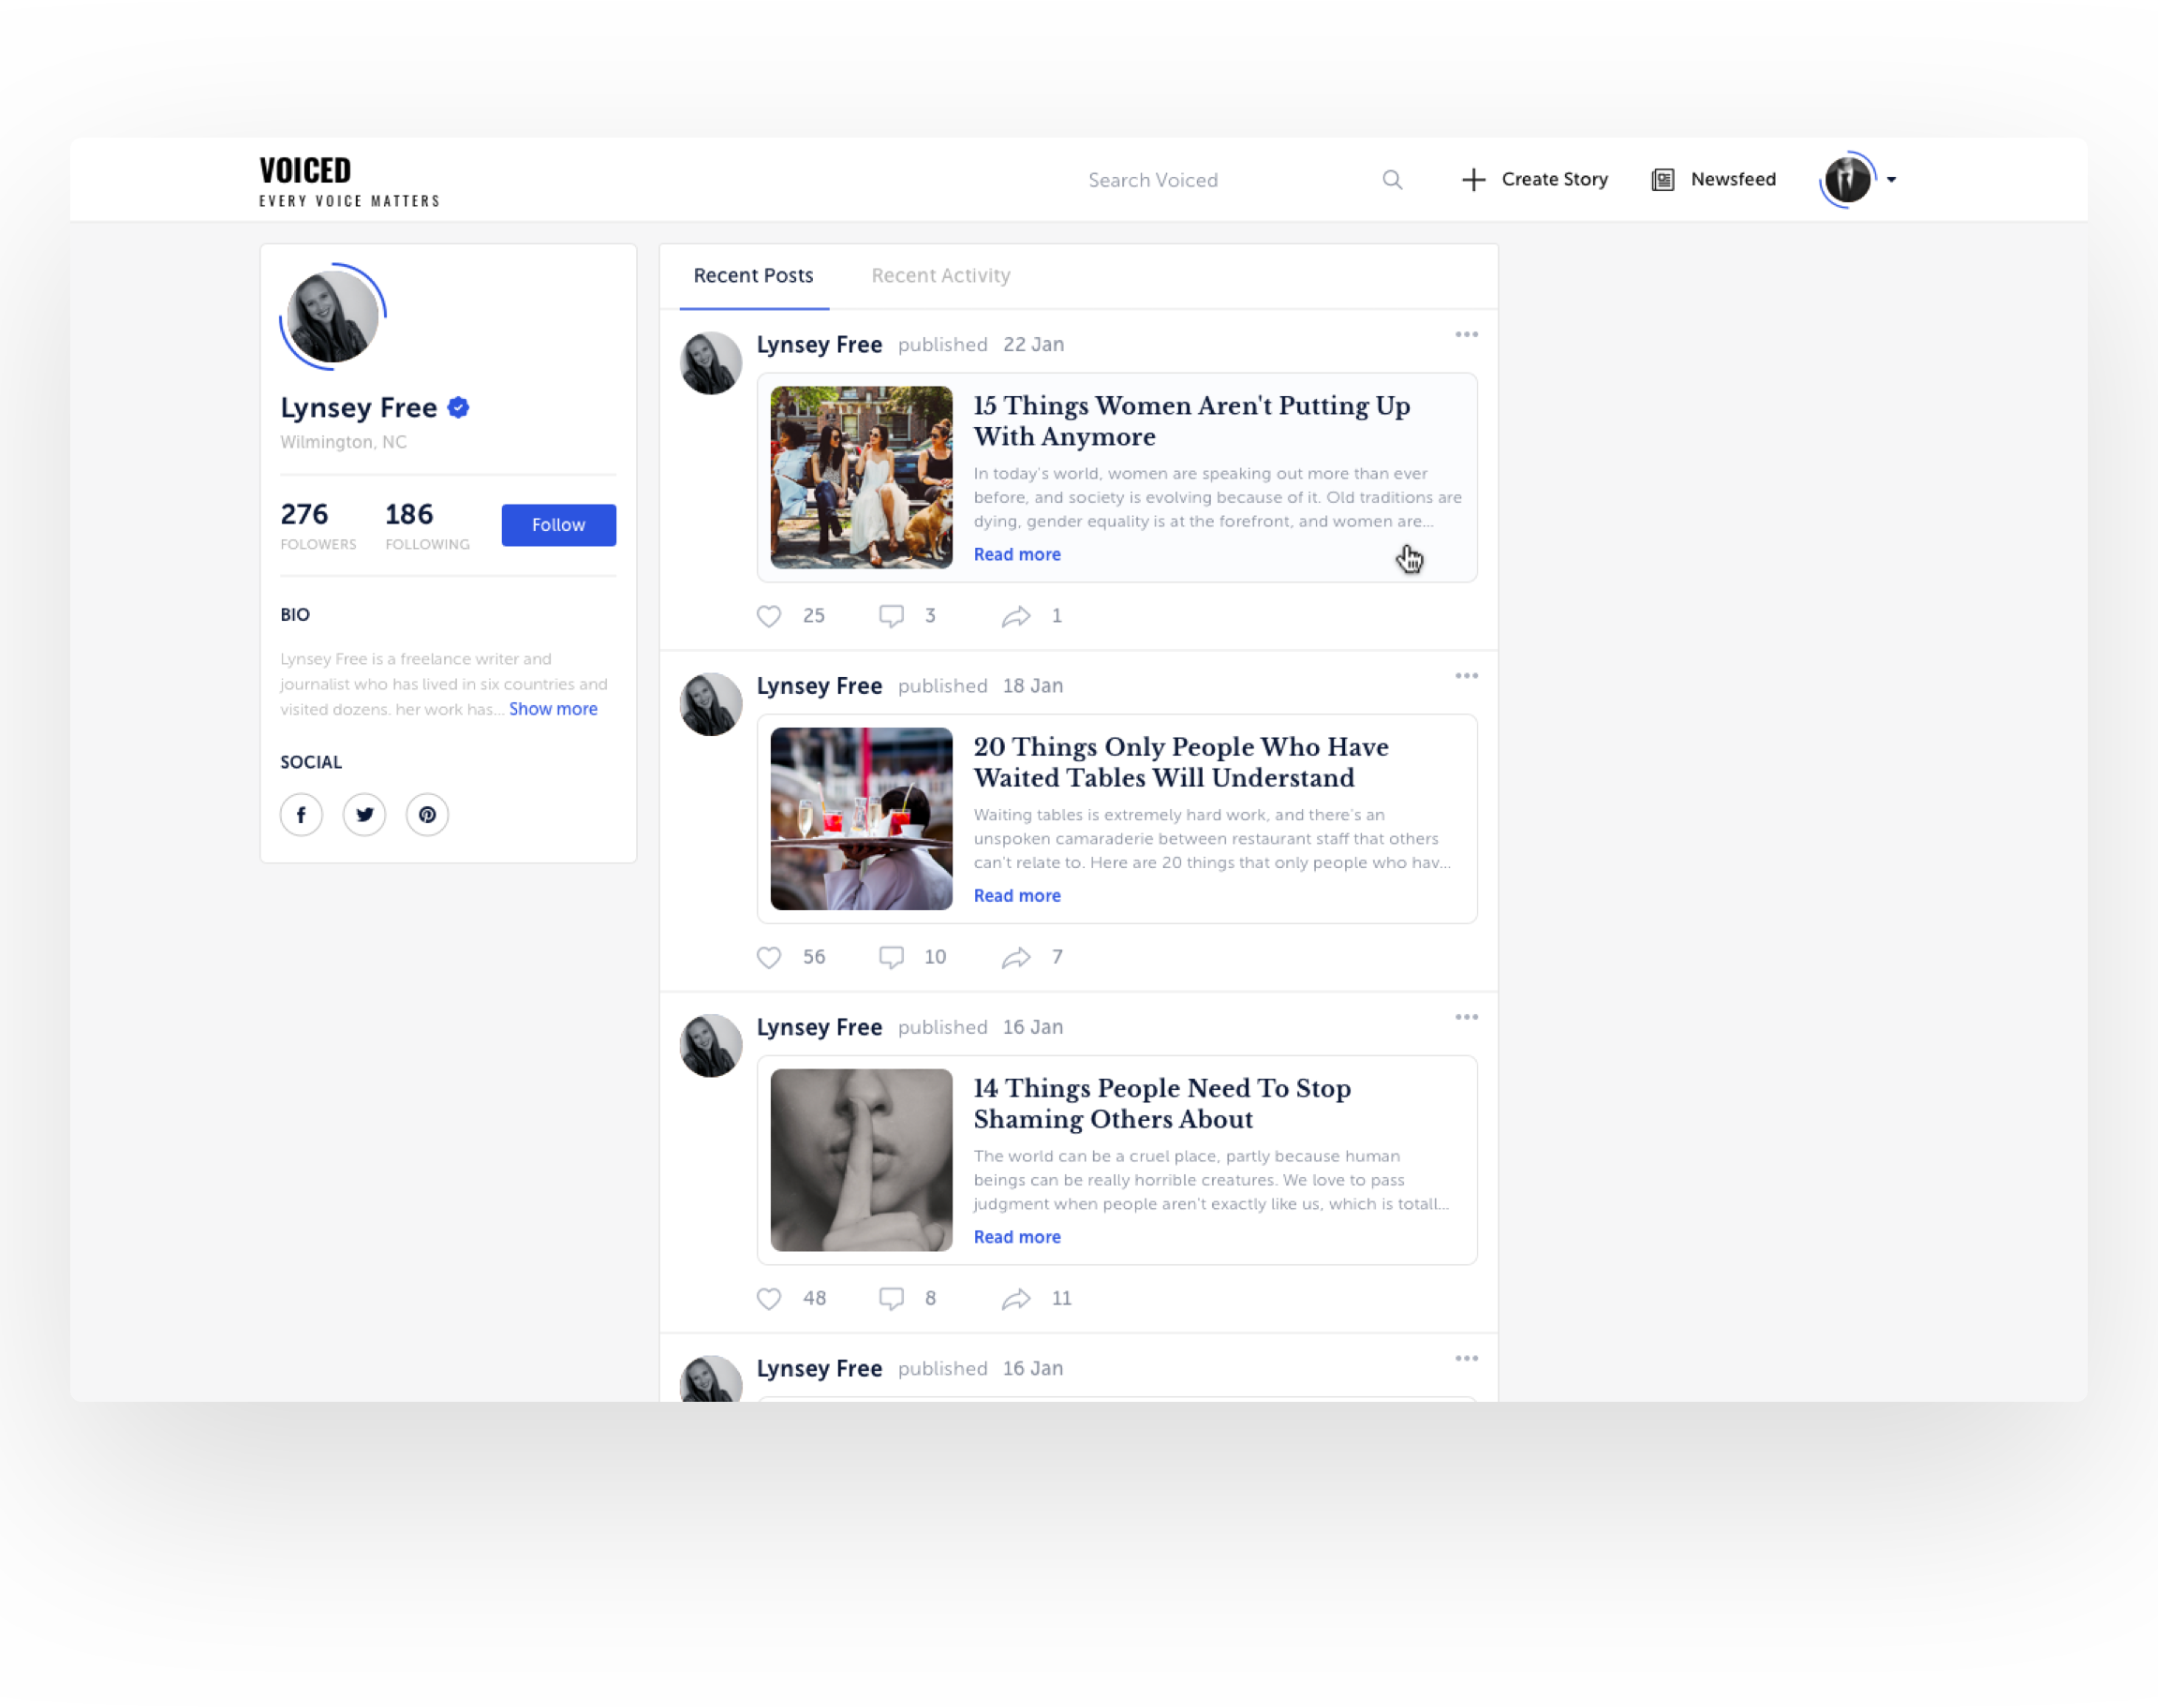Expand the user avatar dropdown arrow

click(1891, 180)
